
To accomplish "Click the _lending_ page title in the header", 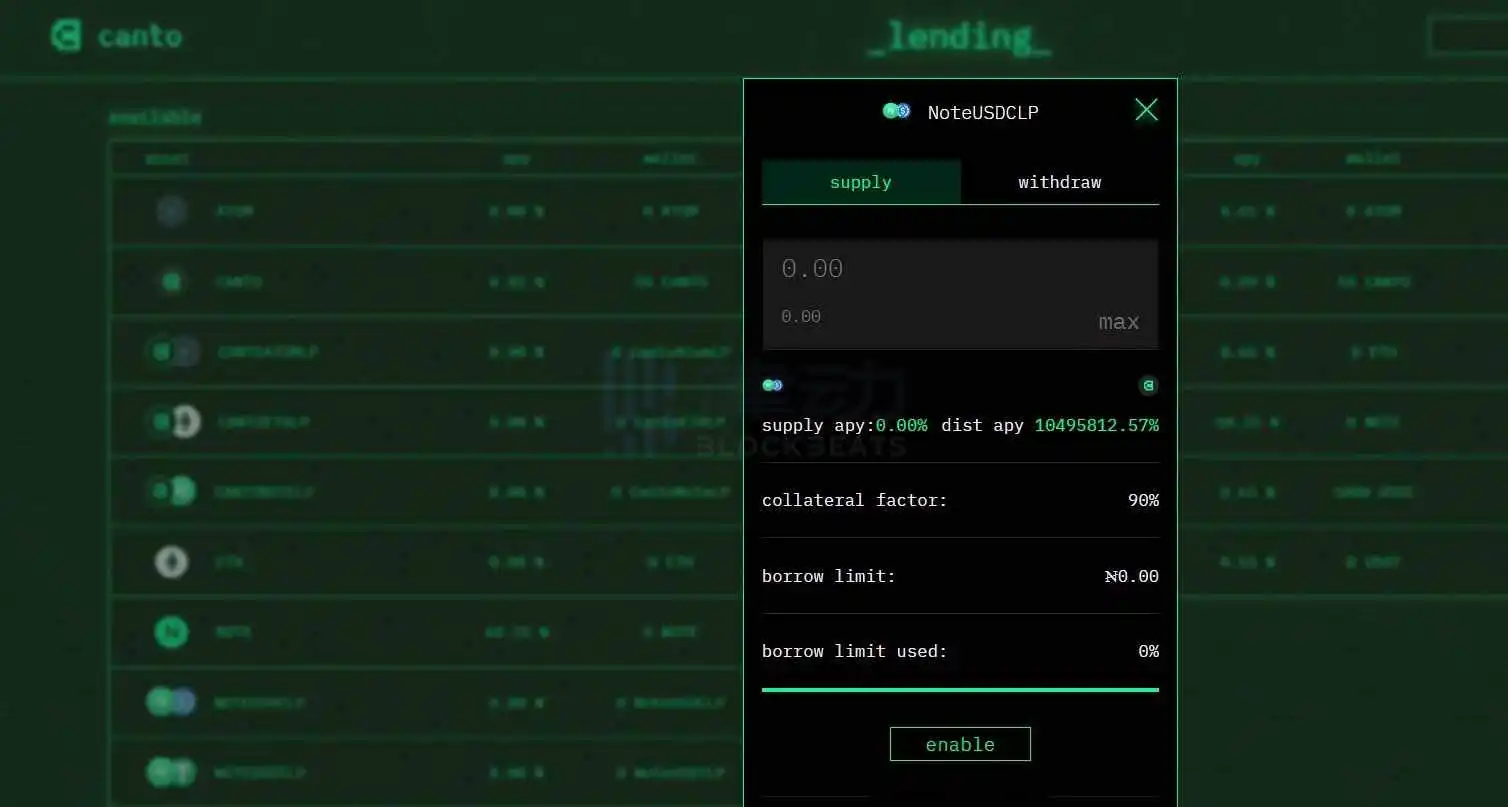I will (958, 38).
